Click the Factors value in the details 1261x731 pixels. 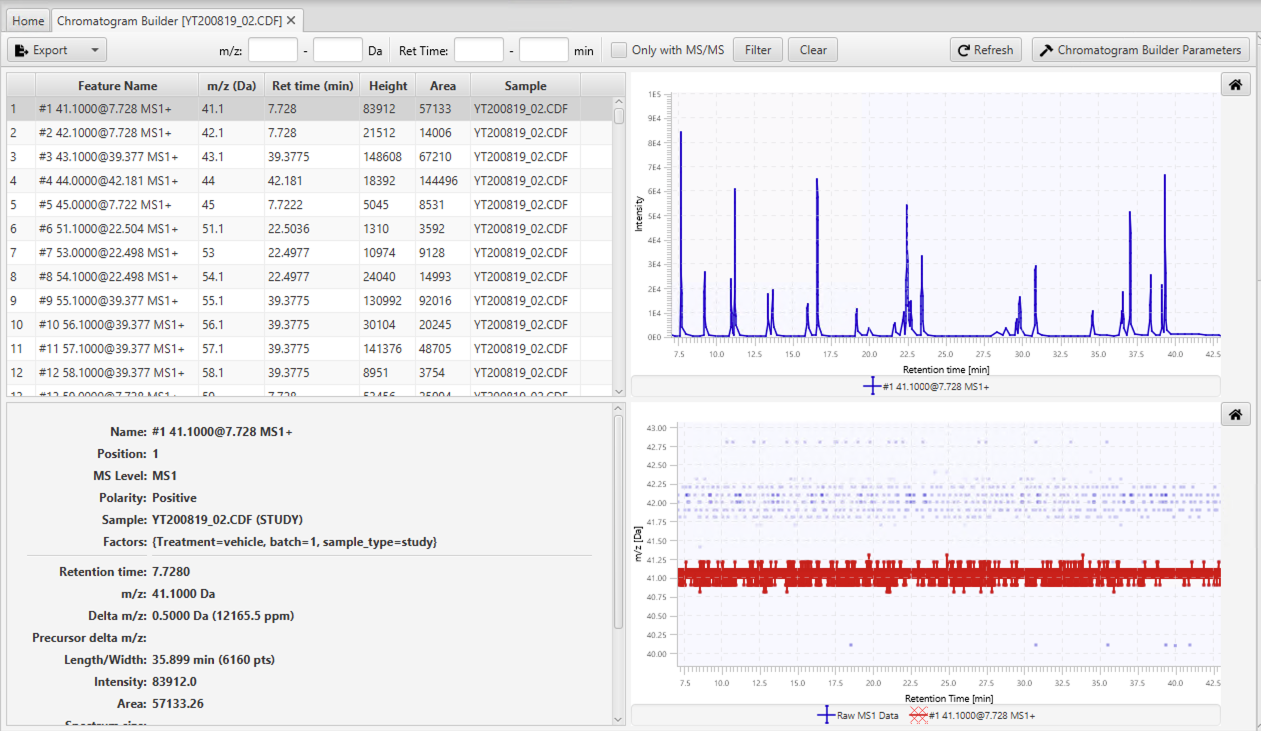[x=295, y=542]
